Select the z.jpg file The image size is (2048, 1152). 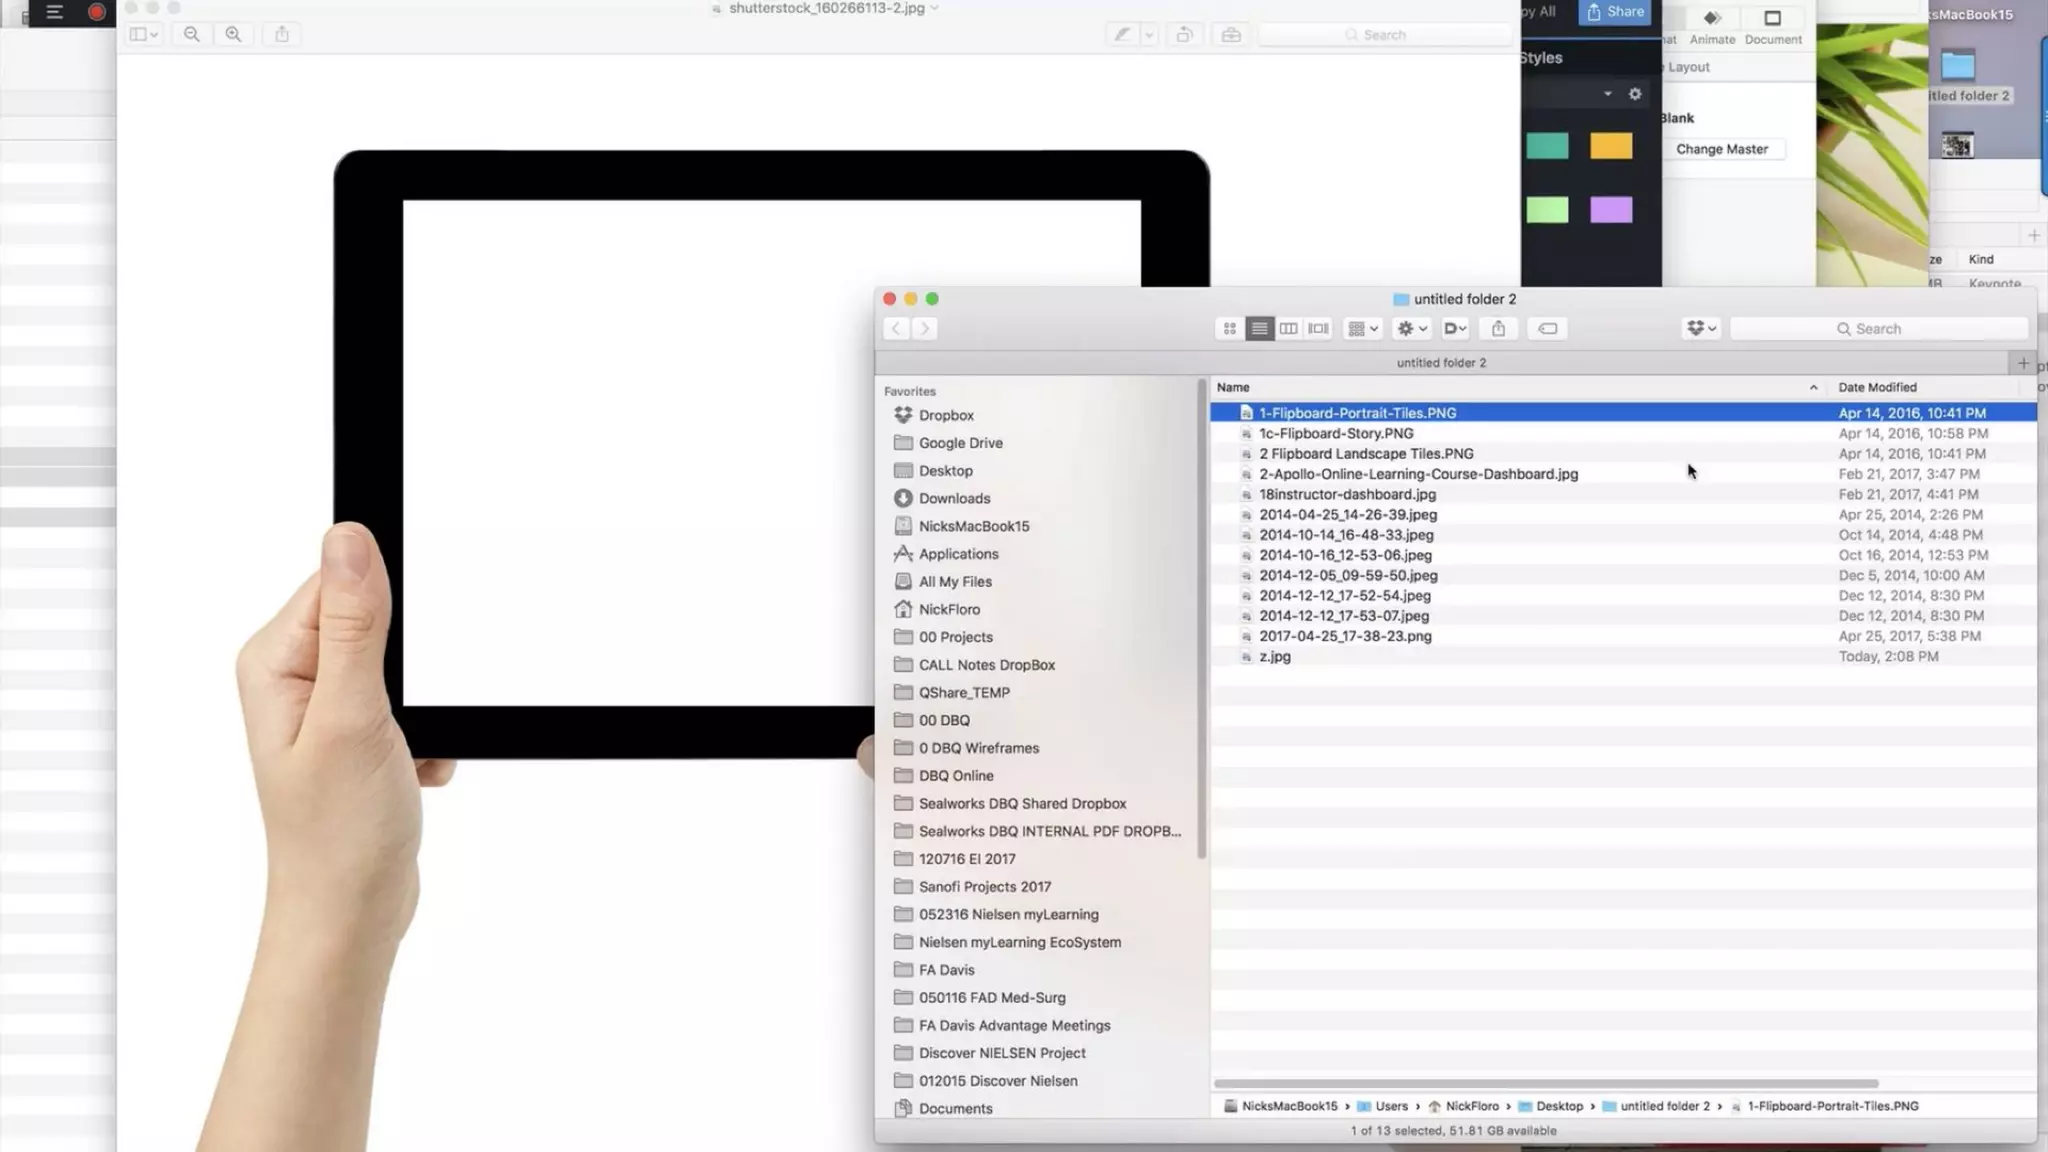[x=1274, y=657]
